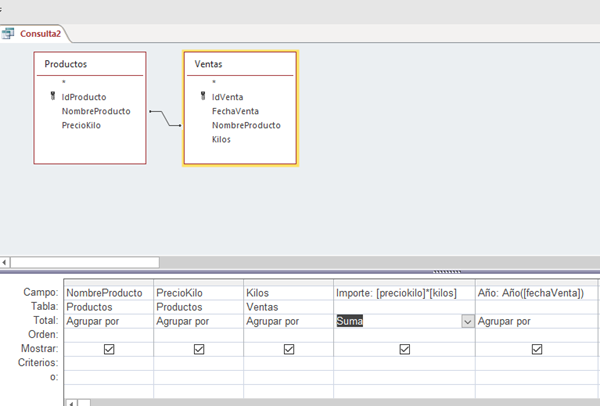Image resolution: width=600 pixels, height=406 pixels.
Task: Select PrecioKilo field in Productos table
Action: (81, 126)
